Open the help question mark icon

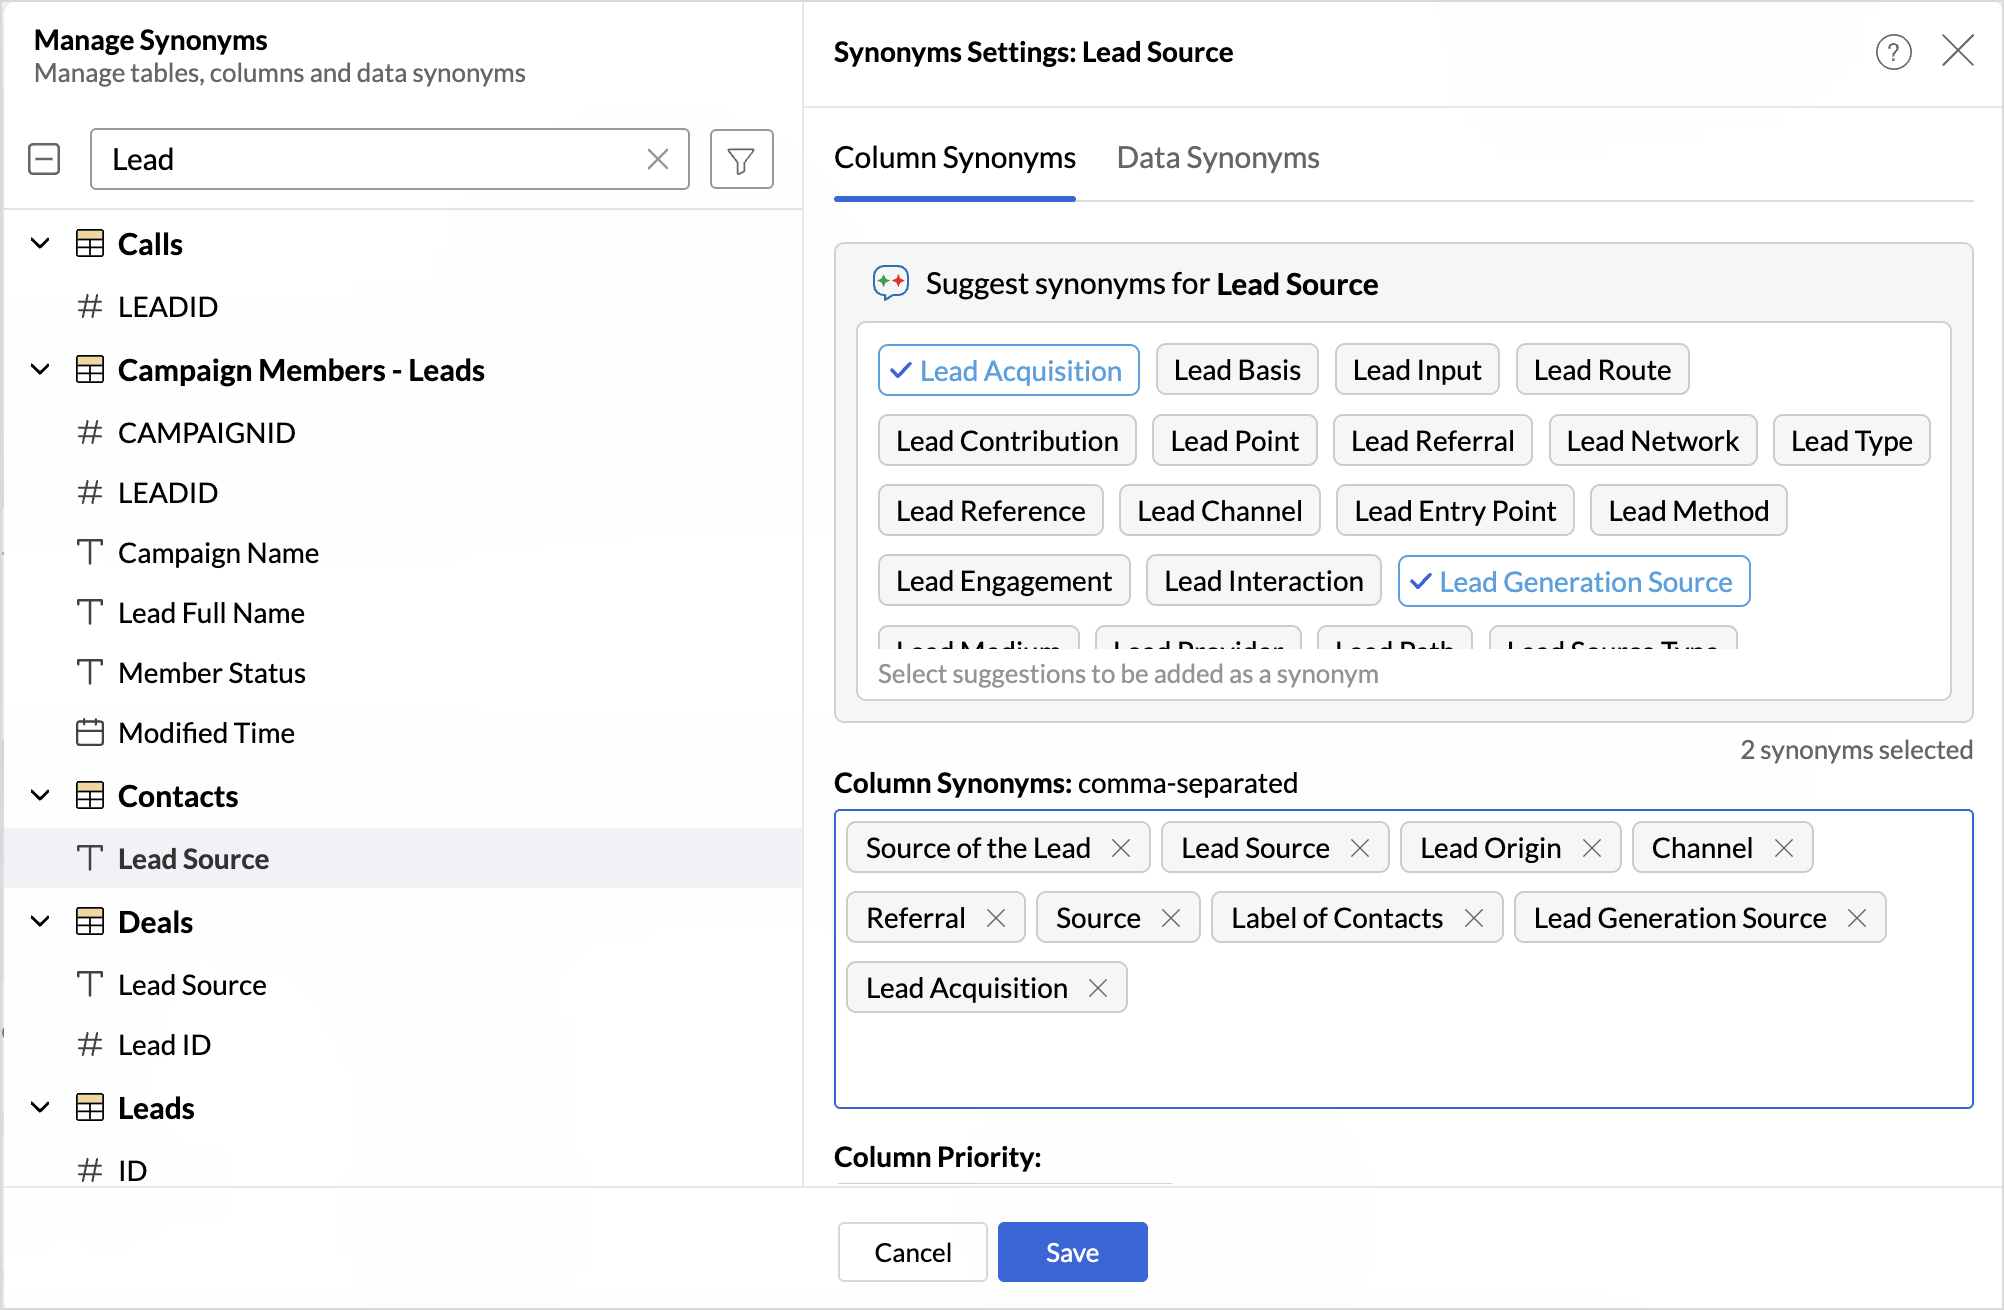[x=1893, y=52]
